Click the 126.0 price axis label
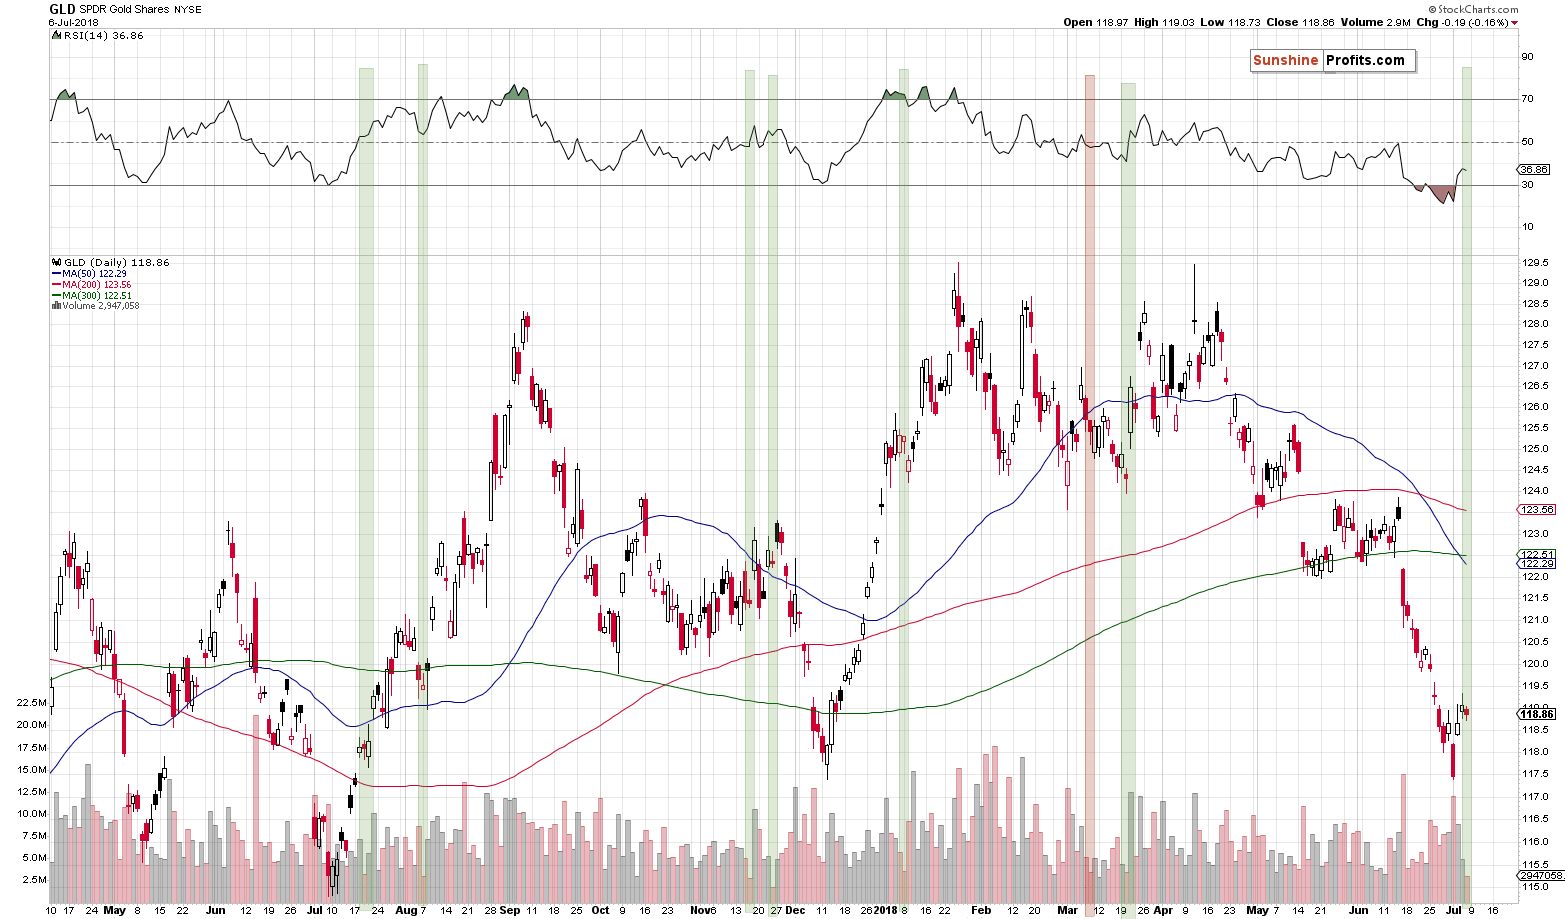Image resolution: width=1565 pixels, height=919 pixels. click(x=1534, y=407)
